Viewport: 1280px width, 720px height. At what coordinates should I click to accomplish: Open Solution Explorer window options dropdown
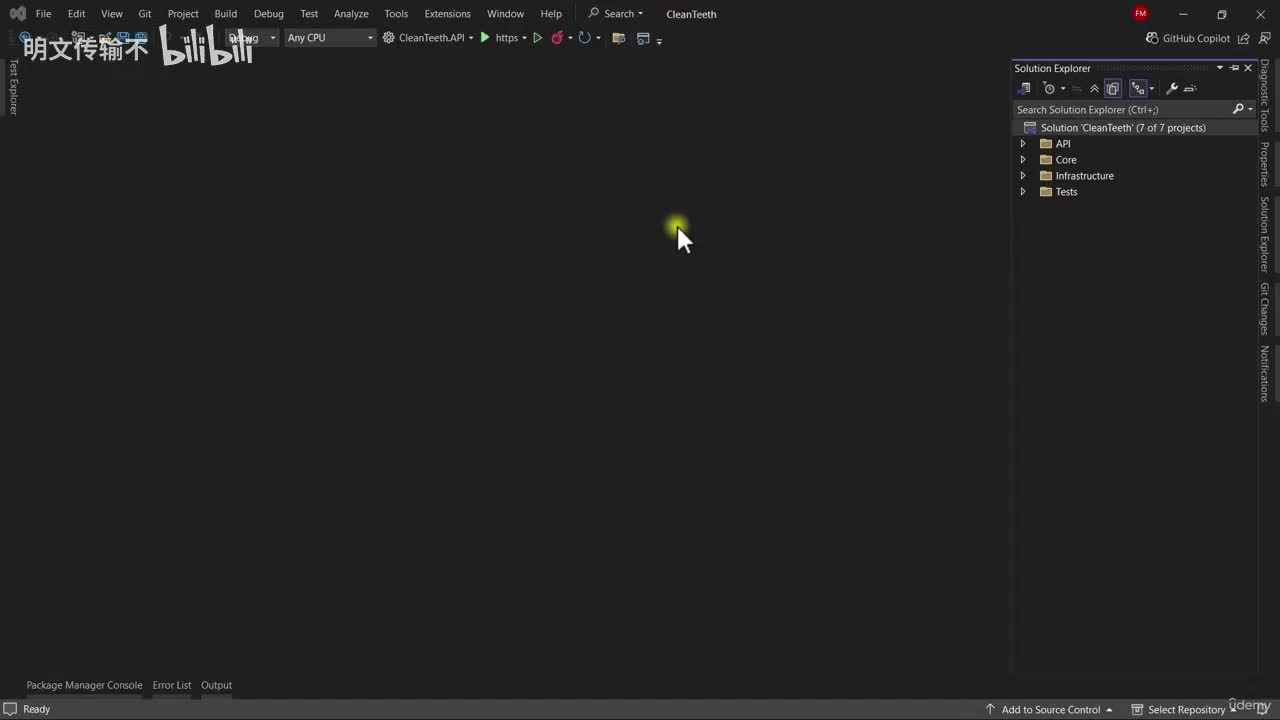[x=1220, y=68]
